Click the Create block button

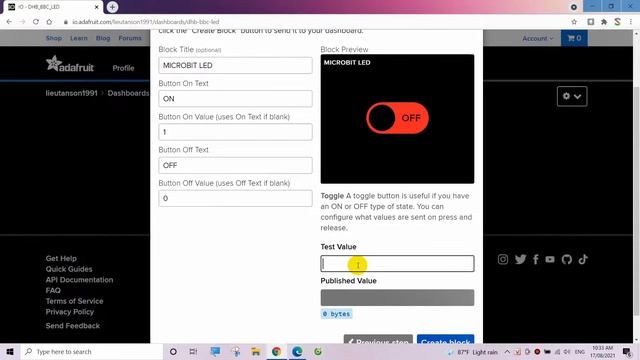(445, 340)
